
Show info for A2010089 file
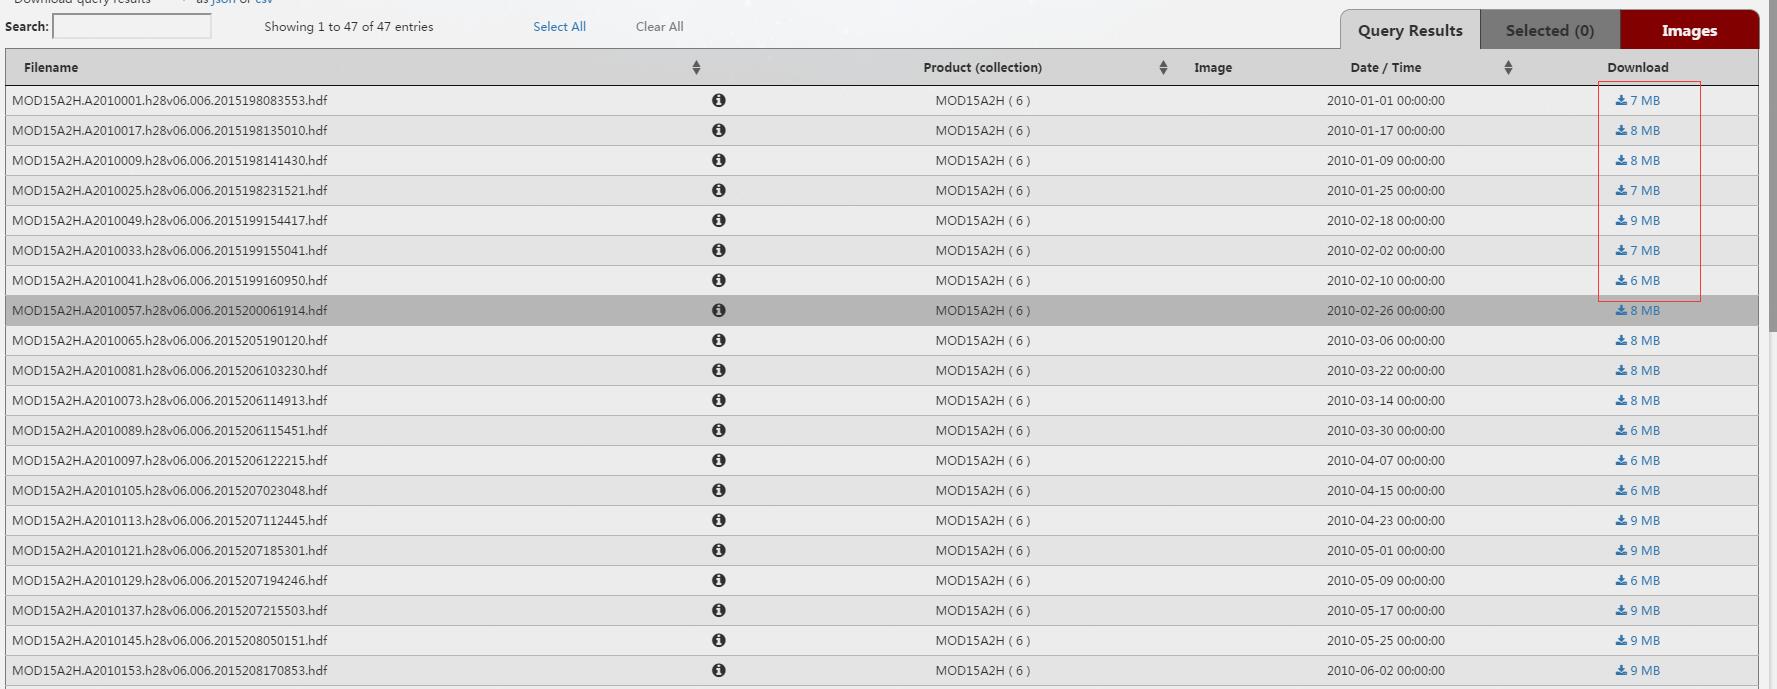click(x=718, y=430)
